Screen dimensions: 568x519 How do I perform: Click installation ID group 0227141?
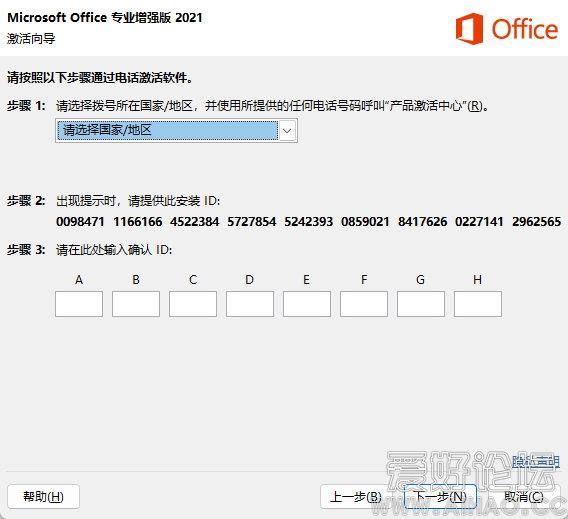pyautogui.click(x=479, y=222)
